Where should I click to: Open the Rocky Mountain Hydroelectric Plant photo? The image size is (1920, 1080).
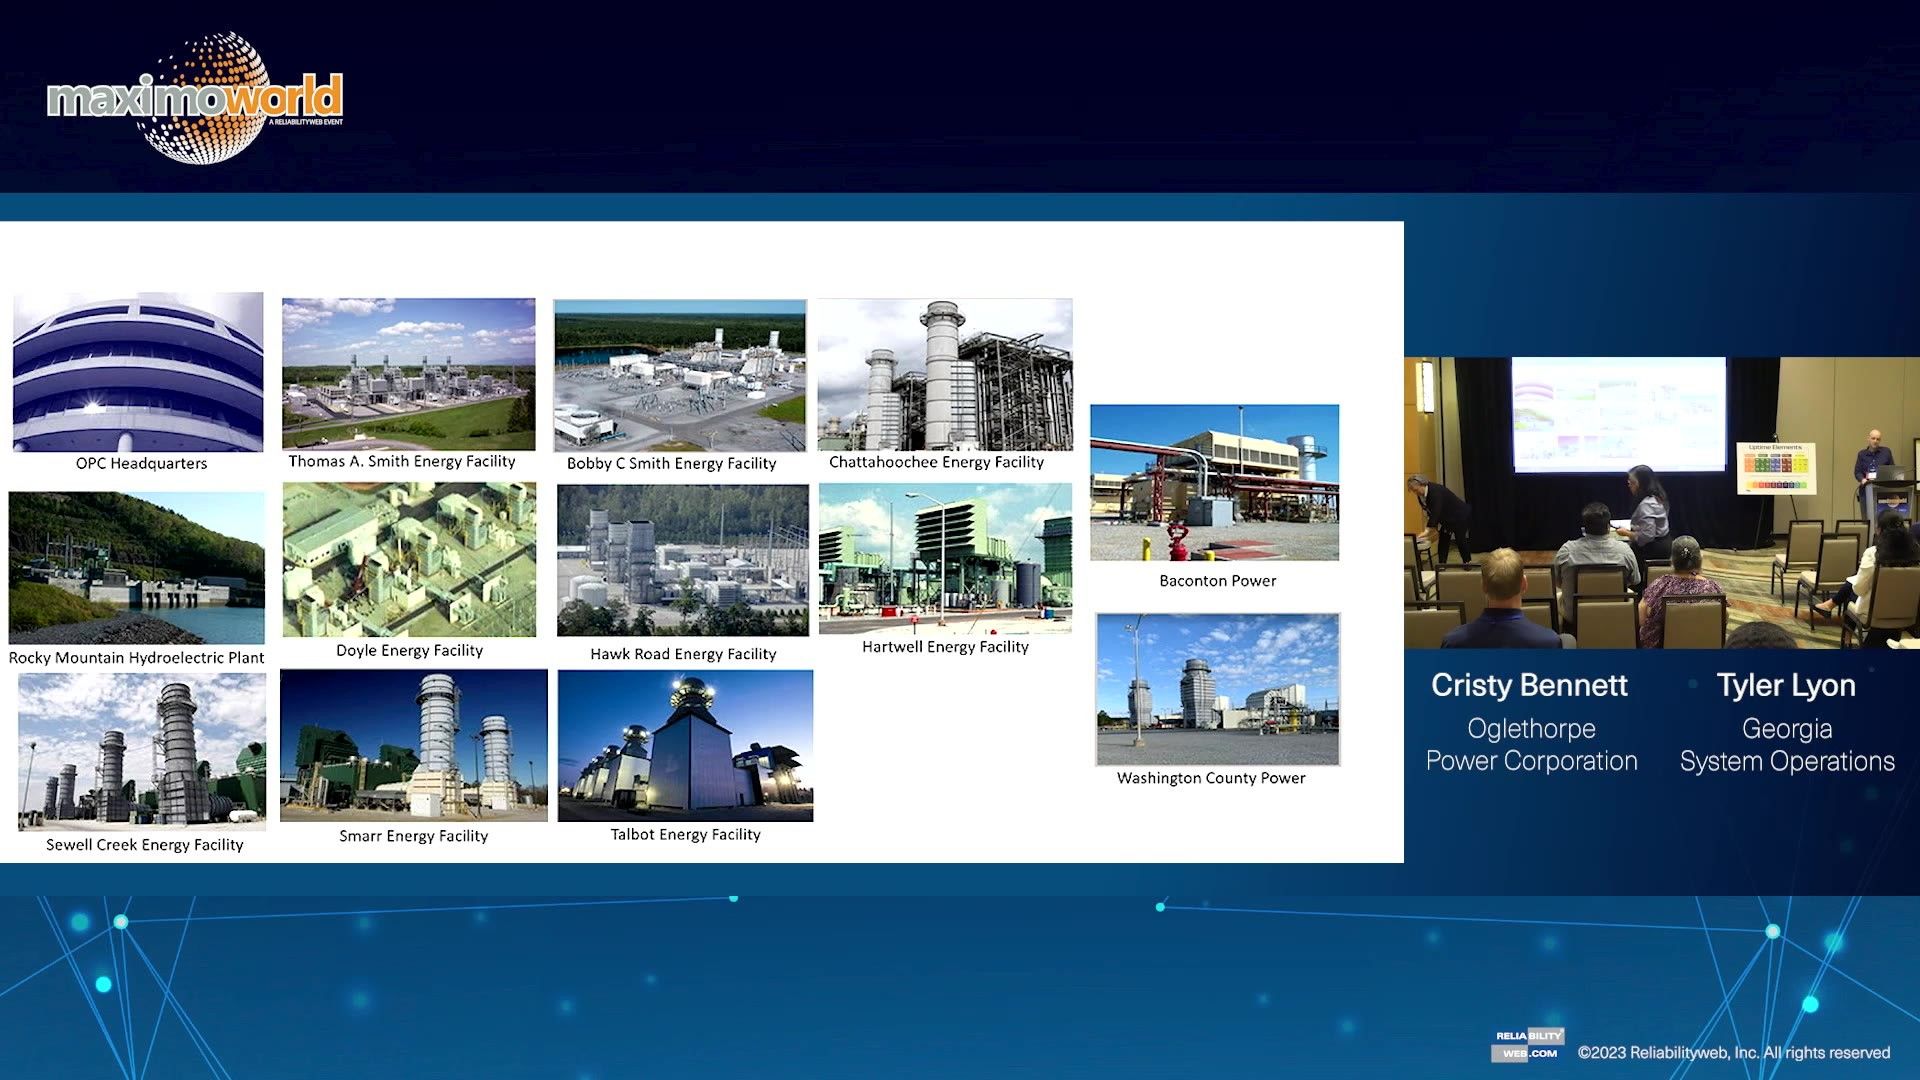(x=137, y=567)
